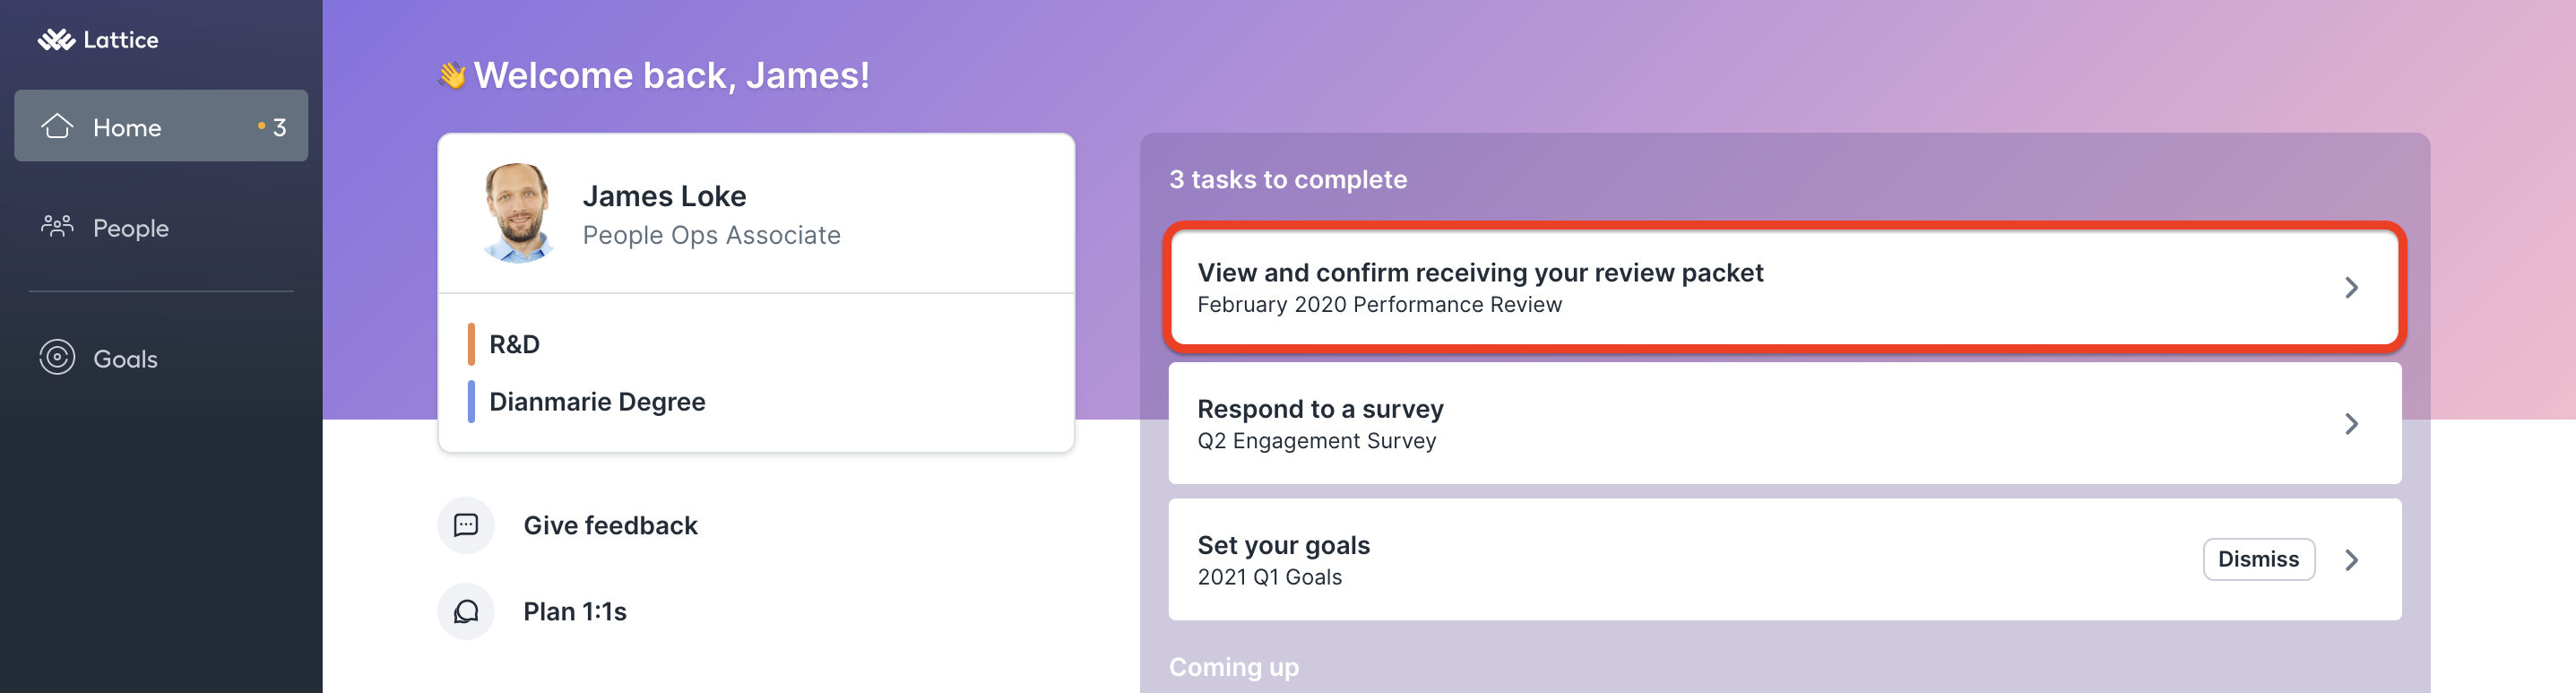Viewport: 2576px width, 693px height.
Task: Click James Loke's profile photo
Action: click(x=518, y=213)
